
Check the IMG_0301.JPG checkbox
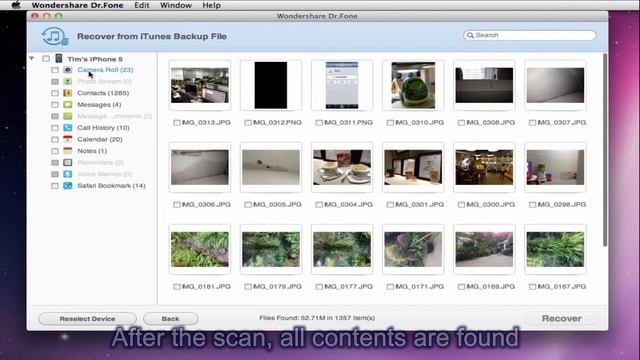pos(390,204)
